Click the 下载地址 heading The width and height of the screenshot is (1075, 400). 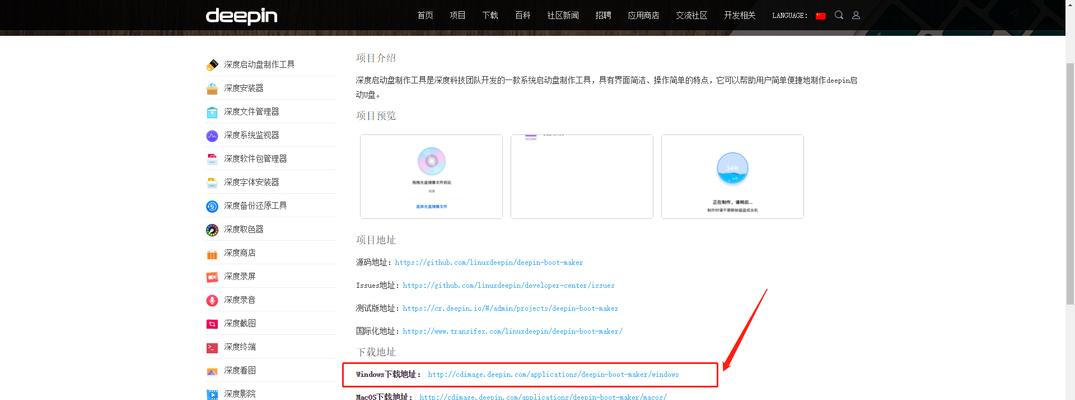[x=376, y=352]
